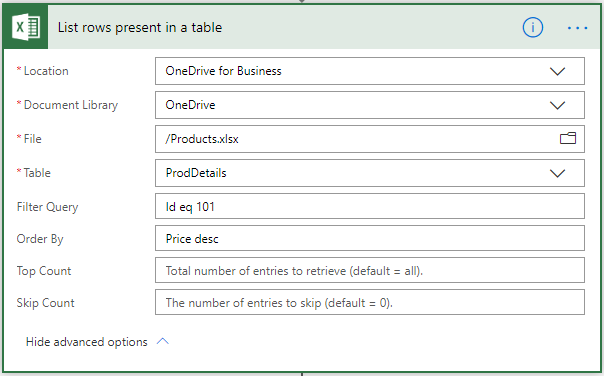
Task: Click the Filter Query label
Action: coord(47,207)
